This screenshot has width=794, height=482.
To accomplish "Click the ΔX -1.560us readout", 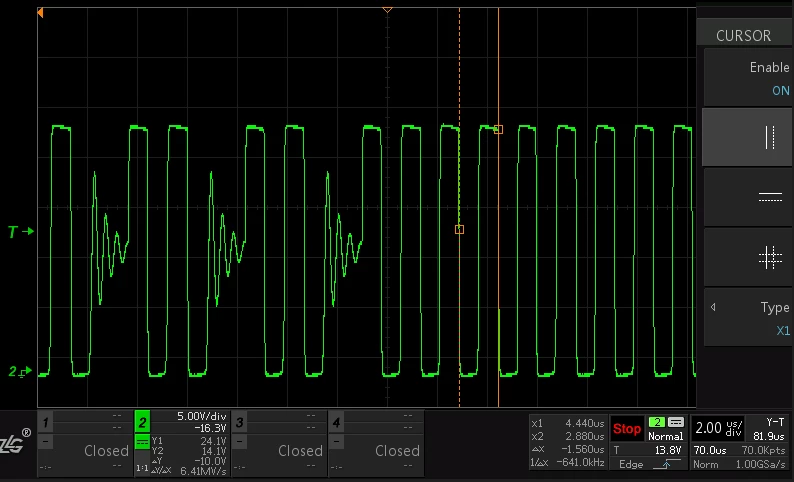I will (568, 449).
